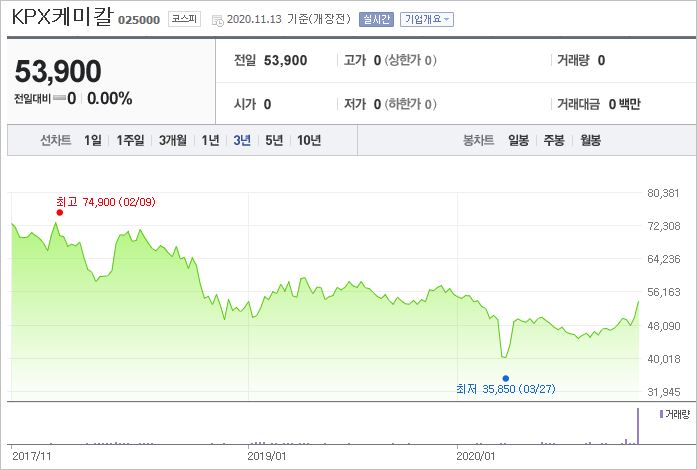Image resolution: width=697 pixels, height=470 pixels.
Task: Select the 5년 line chart period
Action: click(274, 141)
